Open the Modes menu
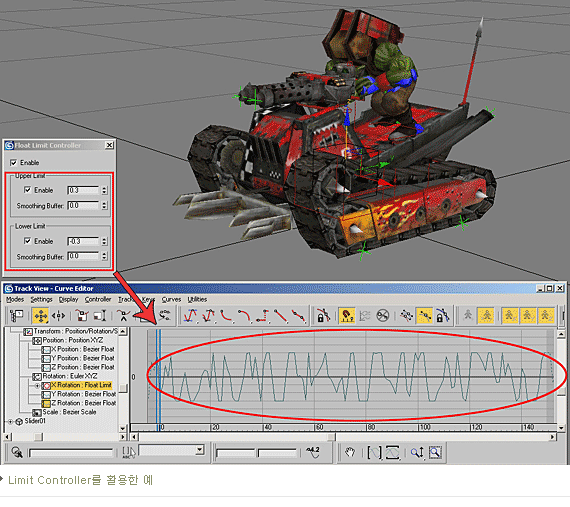The width and height of the screenshot is (570, 507). coord(15,299)
